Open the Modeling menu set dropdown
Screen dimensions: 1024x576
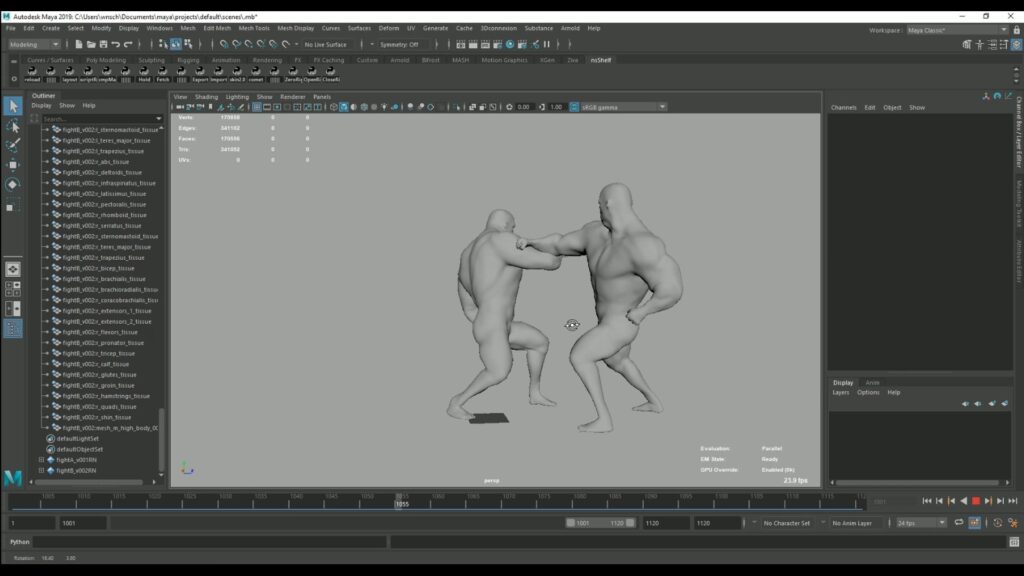tap(34, 44)
